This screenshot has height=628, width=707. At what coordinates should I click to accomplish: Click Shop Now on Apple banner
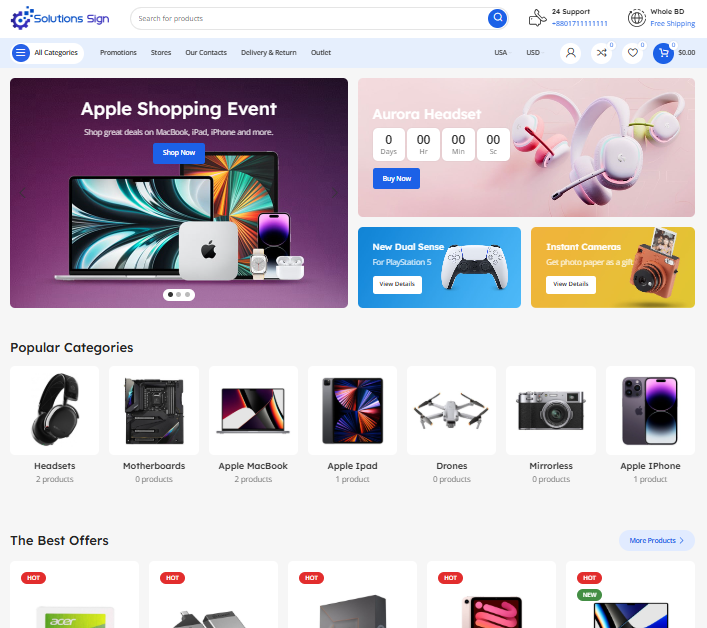pyautogui.click(x=179, y=153)
